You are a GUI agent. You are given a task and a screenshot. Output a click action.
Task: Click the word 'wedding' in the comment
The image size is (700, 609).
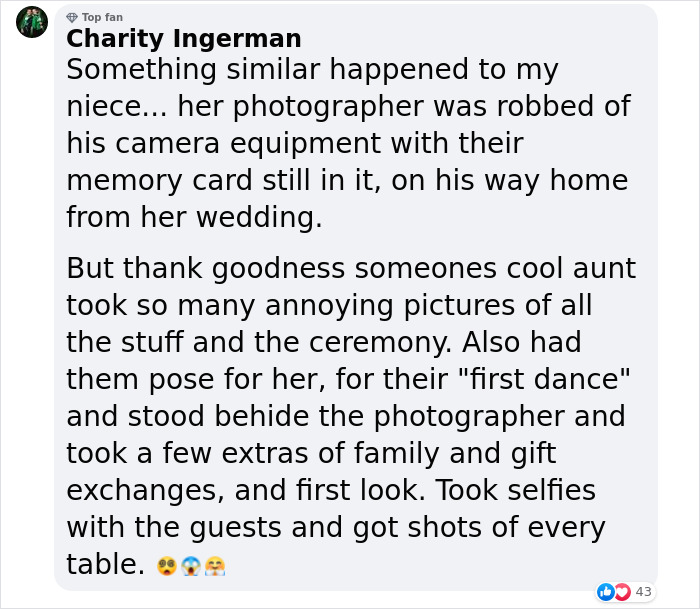point(262,217)
